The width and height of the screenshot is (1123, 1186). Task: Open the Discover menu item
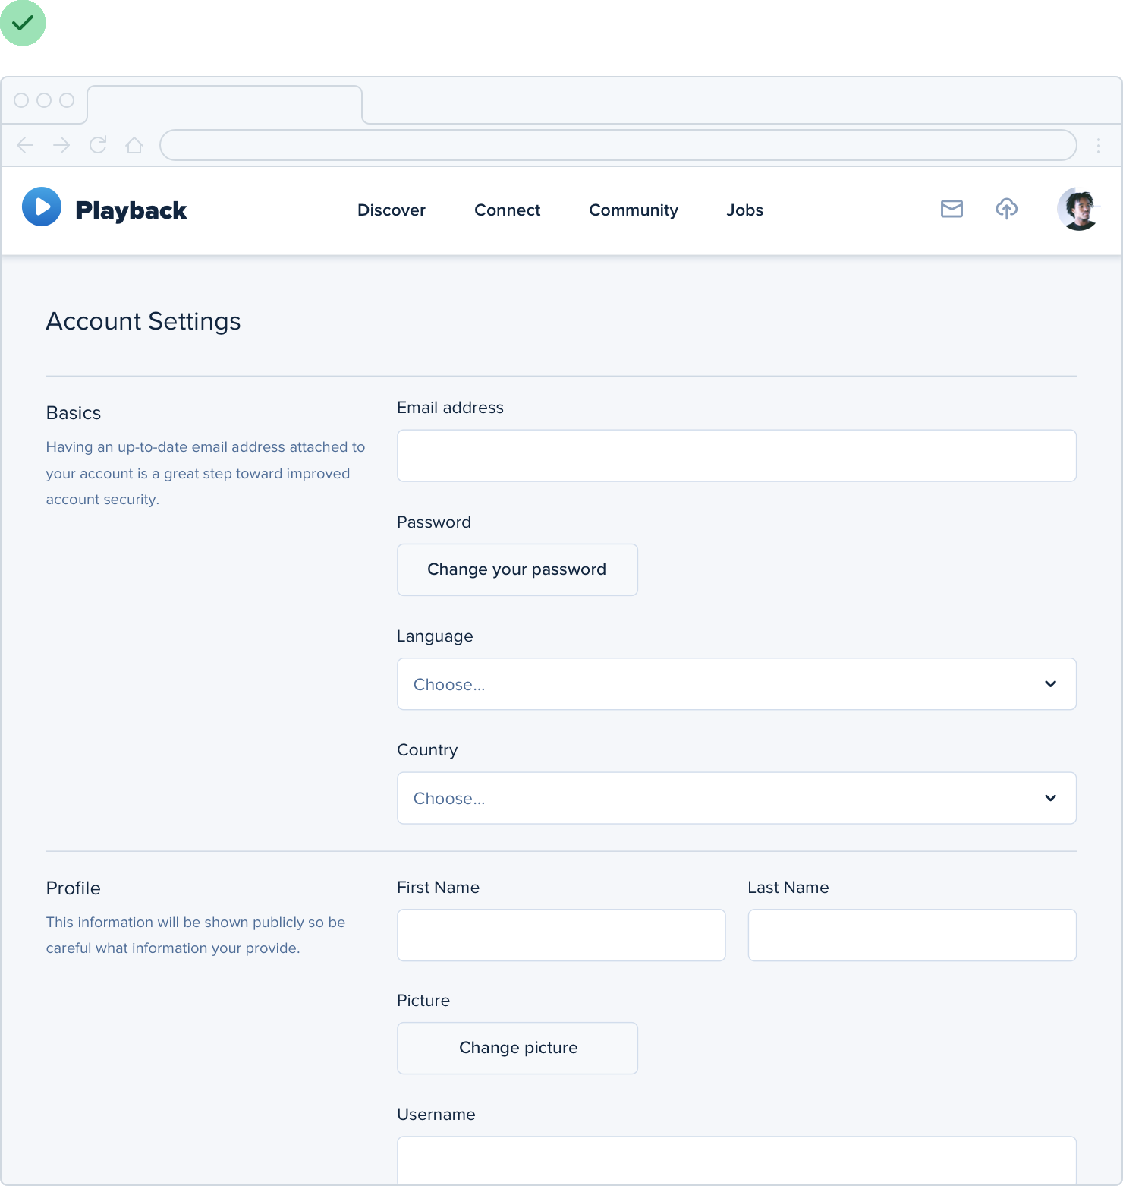(x=391, y=210)
